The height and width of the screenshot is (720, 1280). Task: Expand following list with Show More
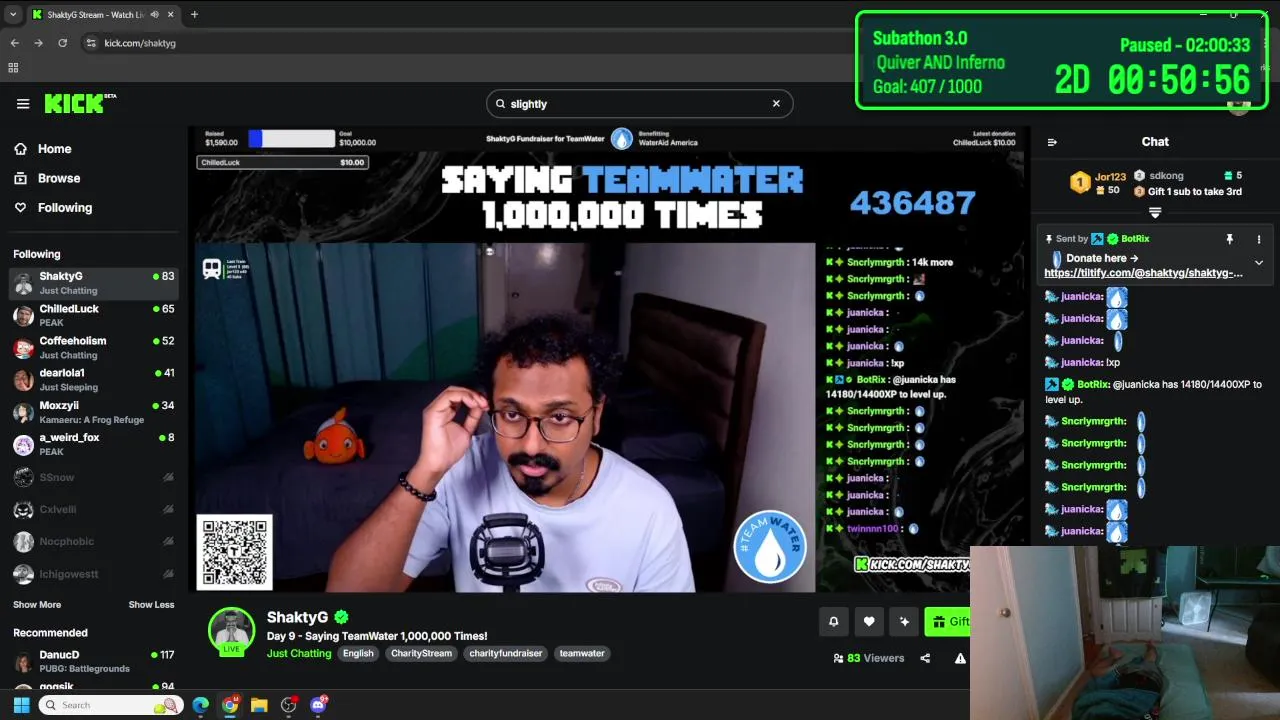[x=37, y=605]
